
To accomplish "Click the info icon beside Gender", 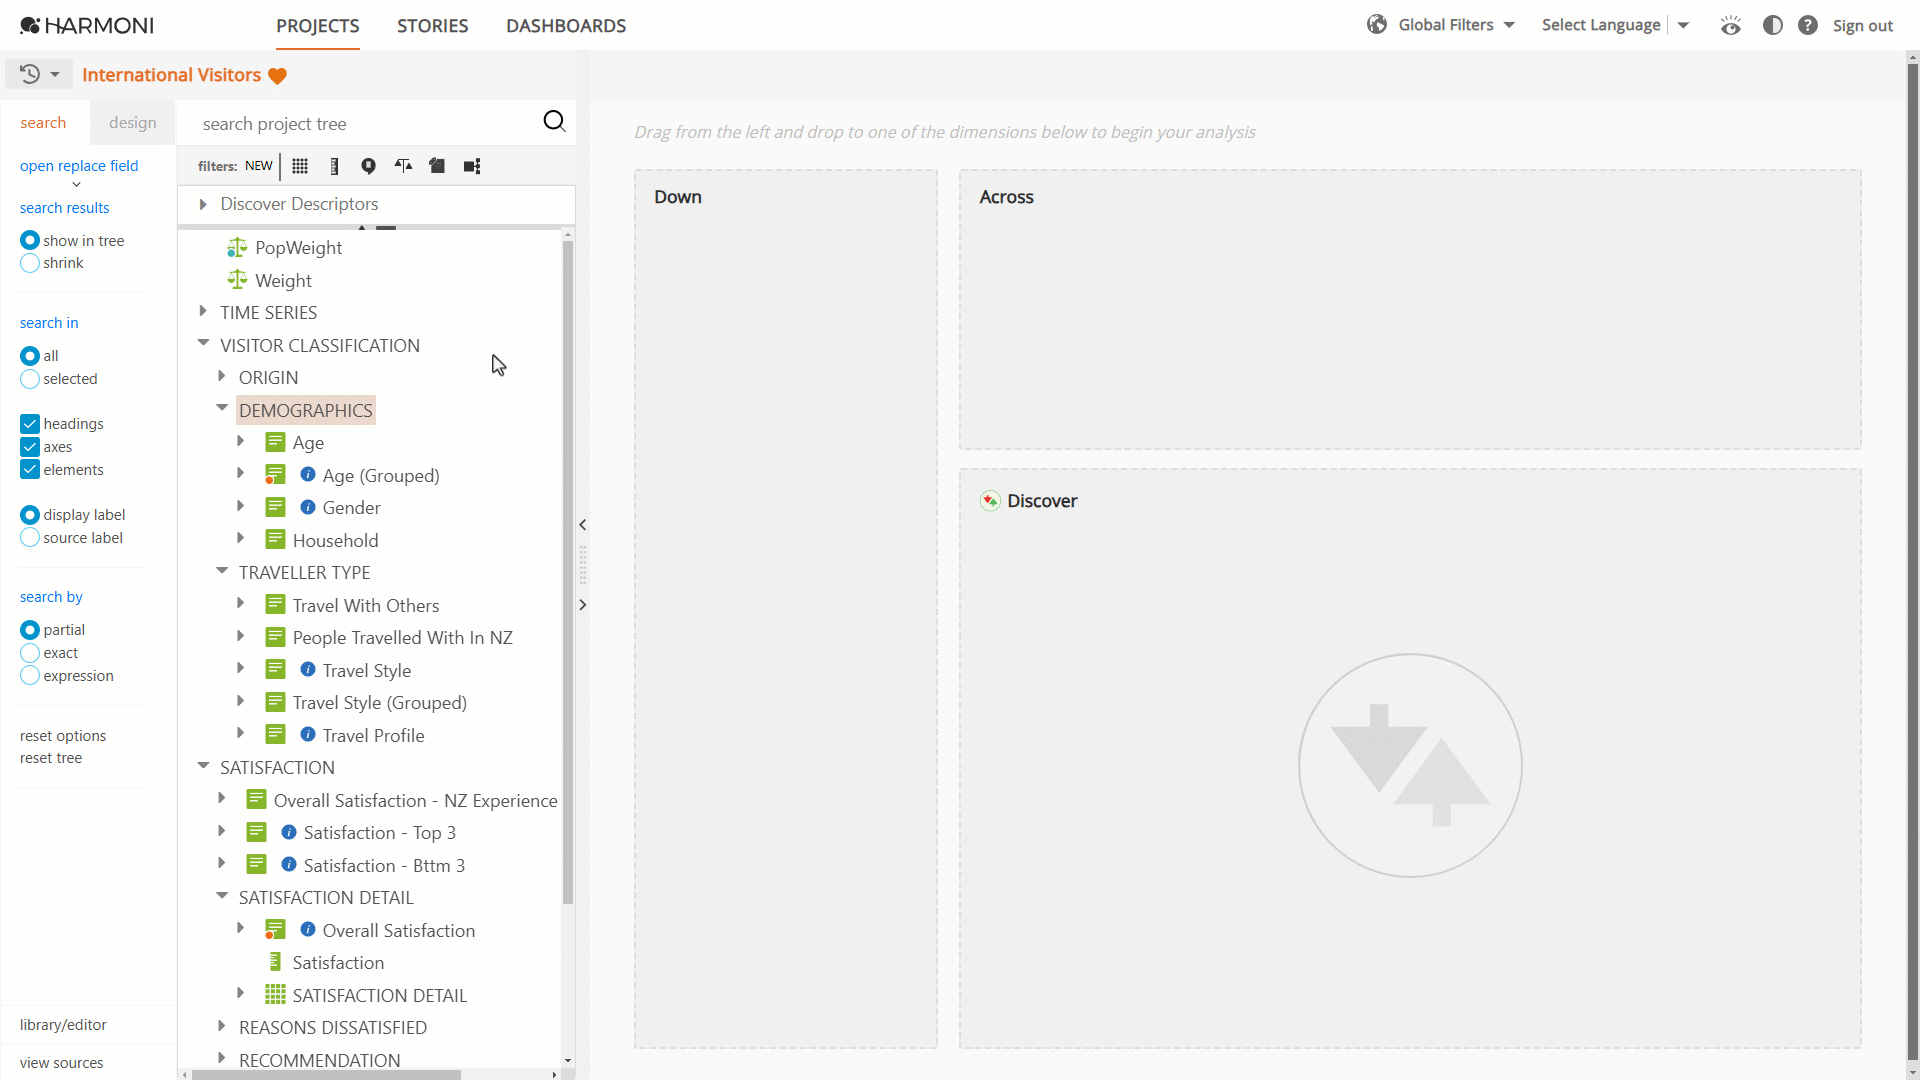I will coord(308,507).
